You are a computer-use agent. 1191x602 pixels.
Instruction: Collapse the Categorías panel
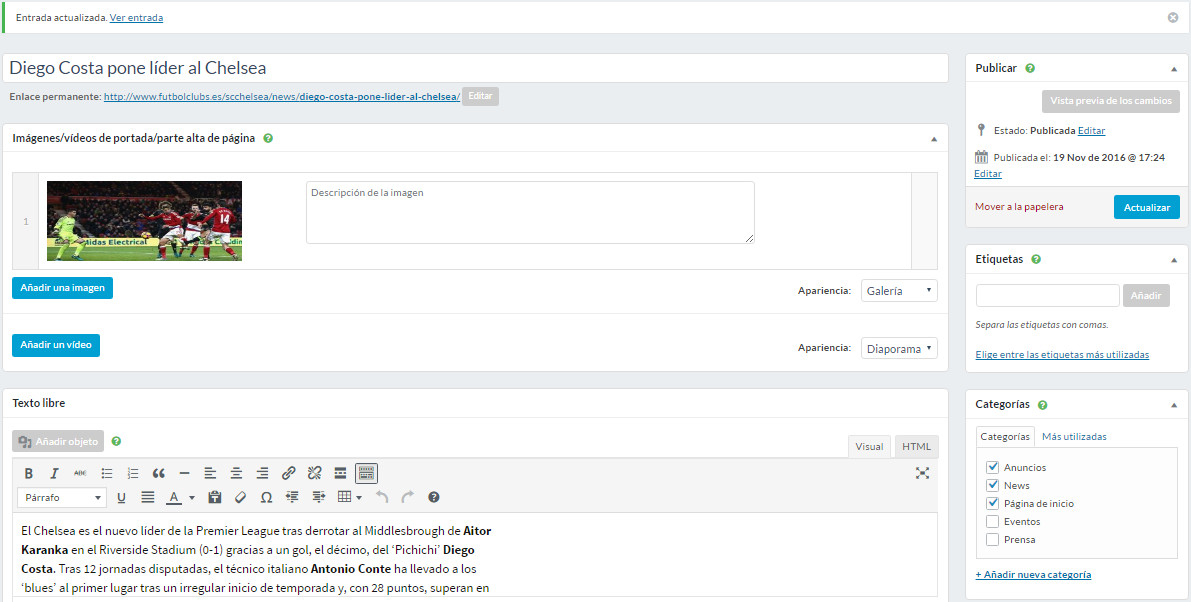(x=1174, y=405)
